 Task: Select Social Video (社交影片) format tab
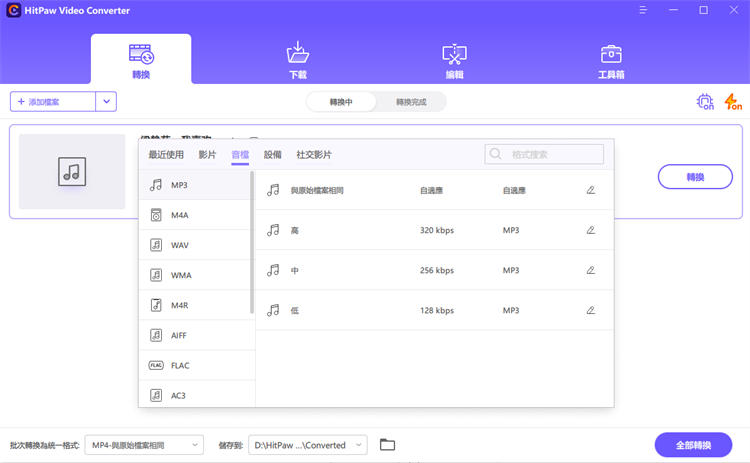coord(314,154)
